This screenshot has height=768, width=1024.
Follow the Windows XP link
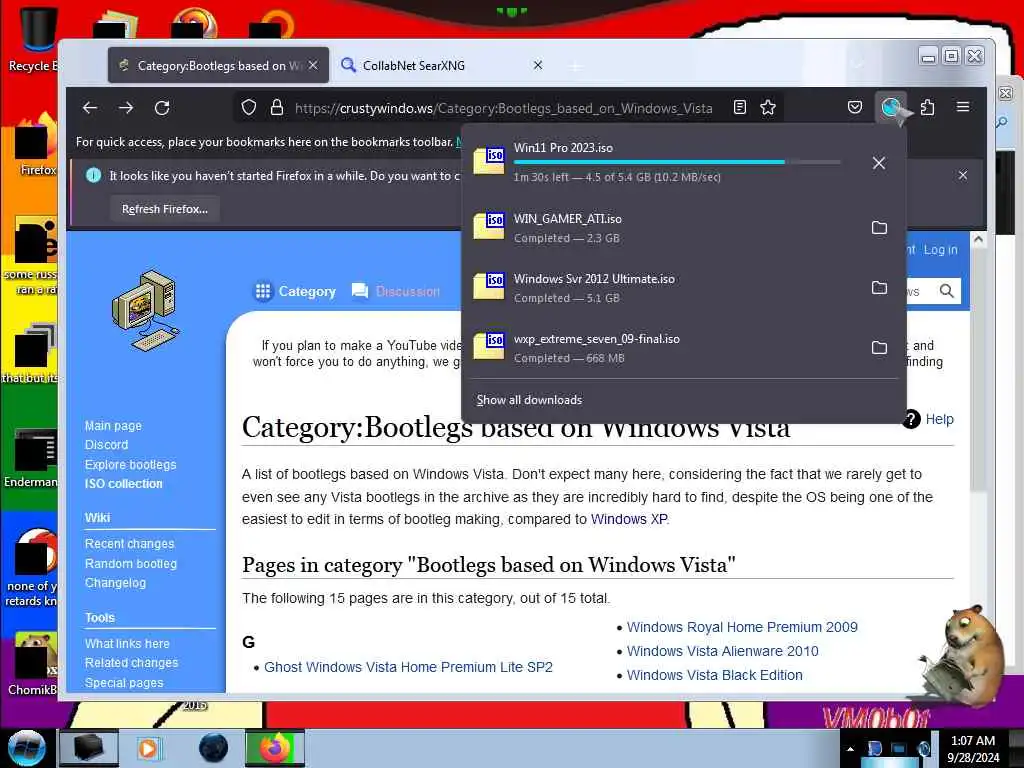pyautogui.click(x=629, y=519)
